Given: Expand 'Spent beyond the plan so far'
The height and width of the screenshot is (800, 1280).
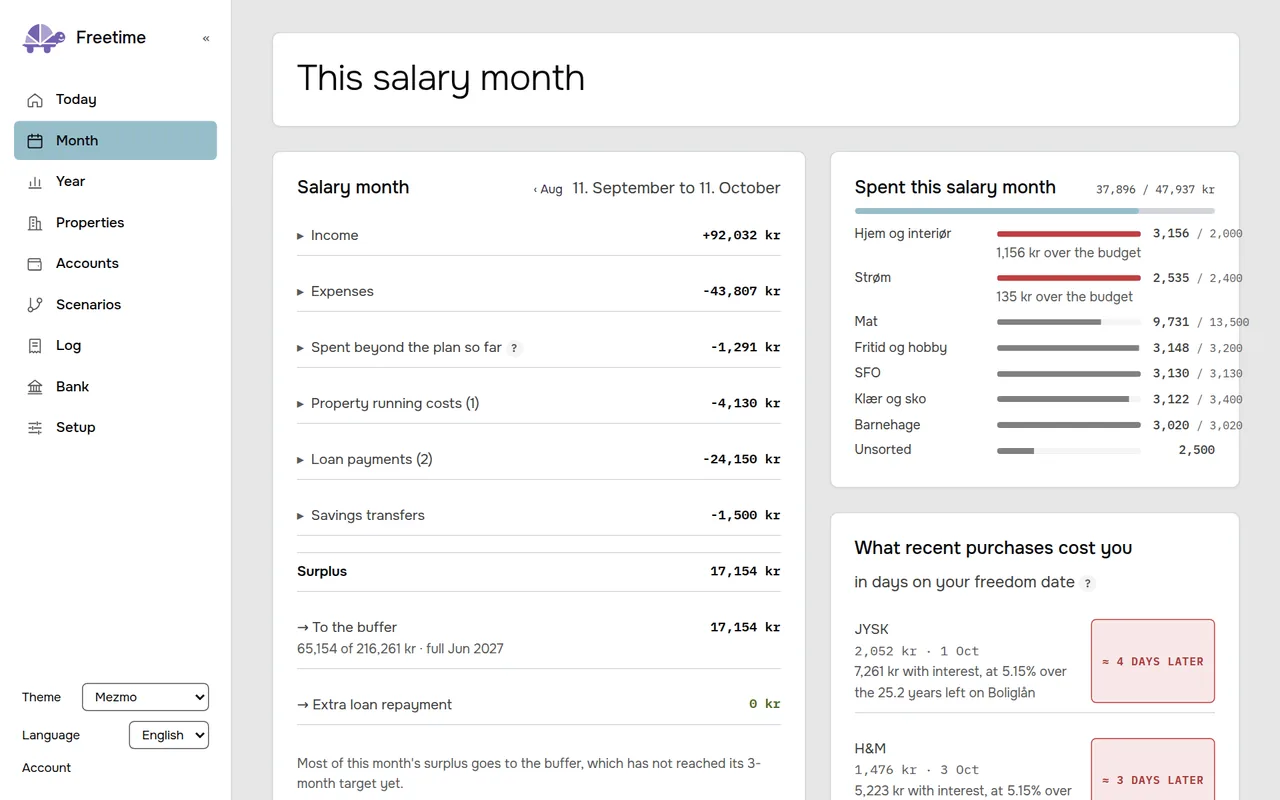Looking at the screenshot, I should 539,348.
